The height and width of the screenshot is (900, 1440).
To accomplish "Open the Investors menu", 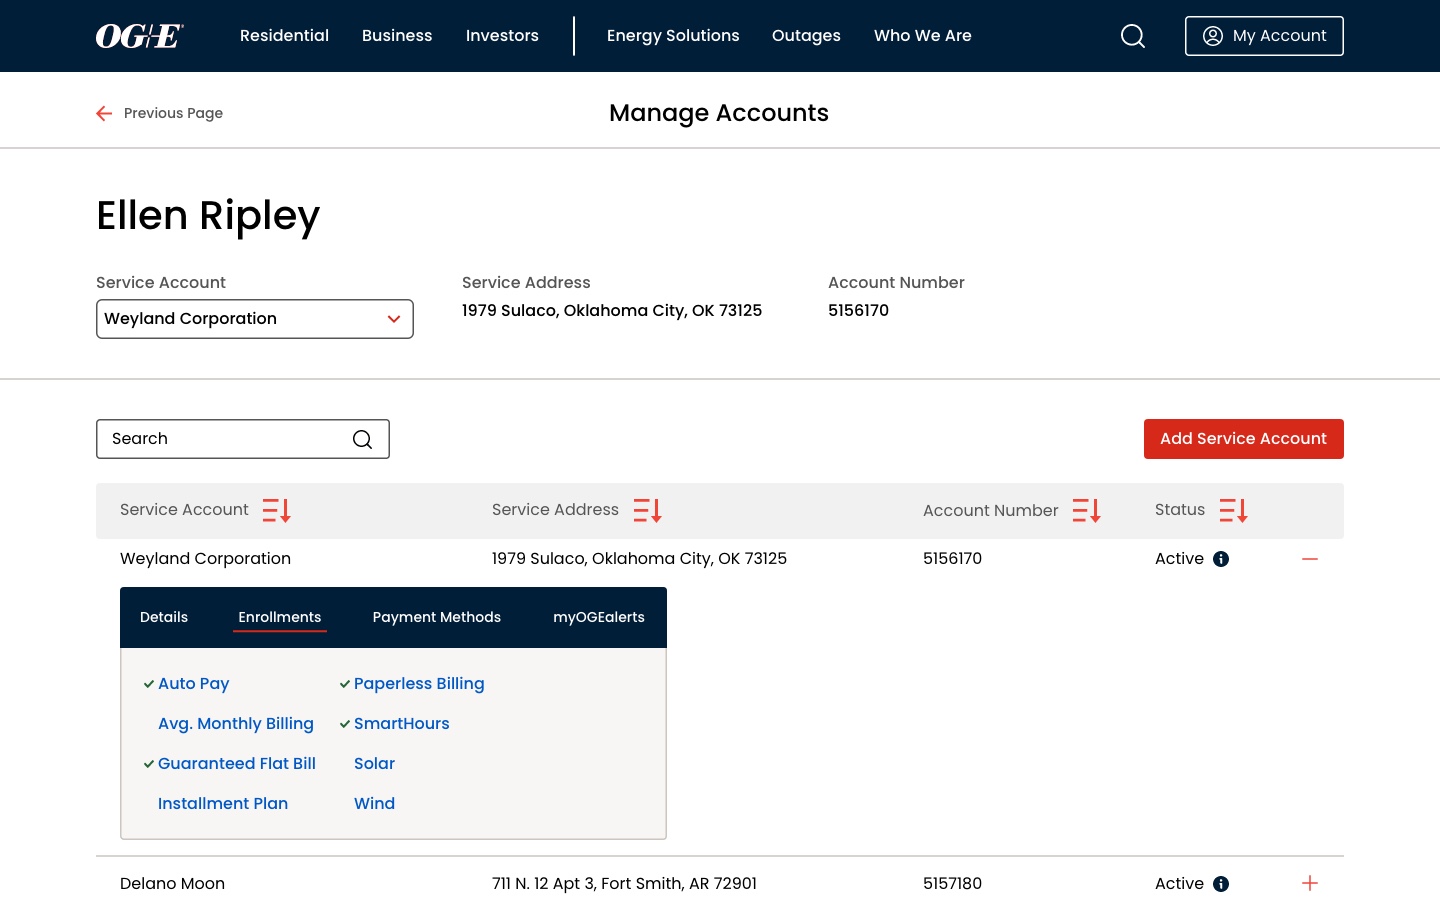I will coord(502,36).
